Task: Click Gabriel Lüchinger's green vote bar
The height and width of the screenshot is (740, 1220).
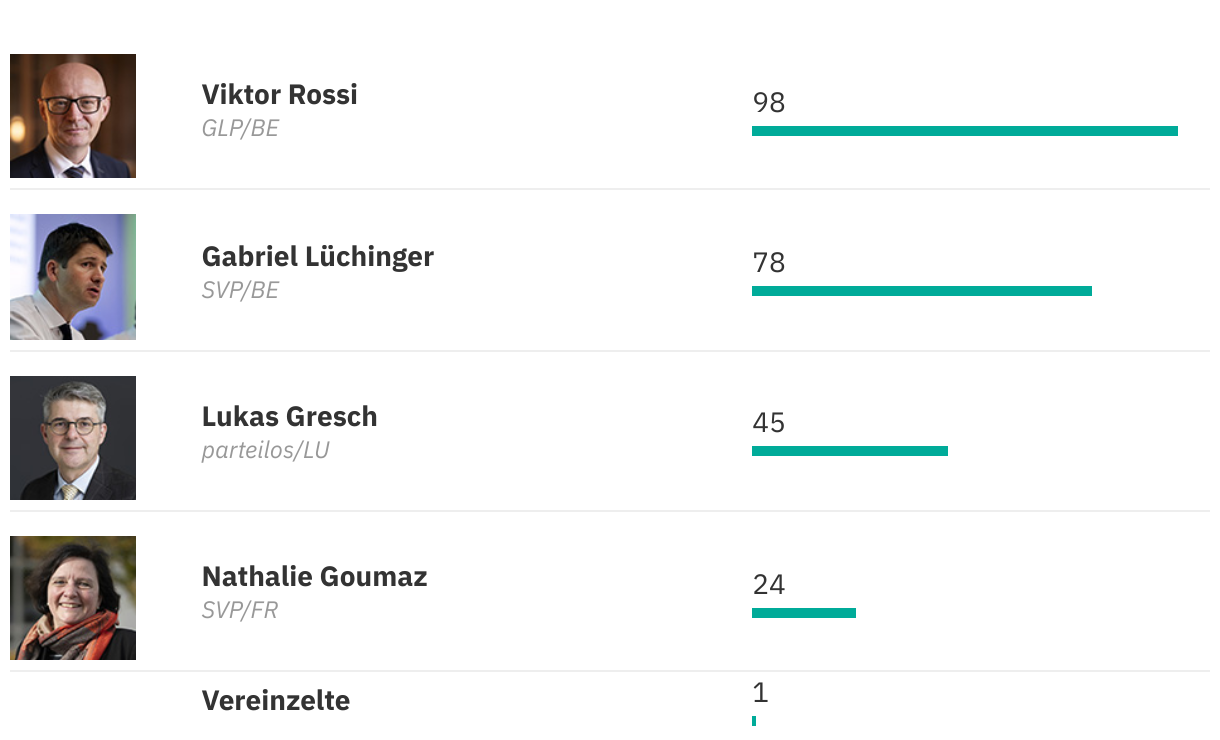Action: [x=921, y=291]
